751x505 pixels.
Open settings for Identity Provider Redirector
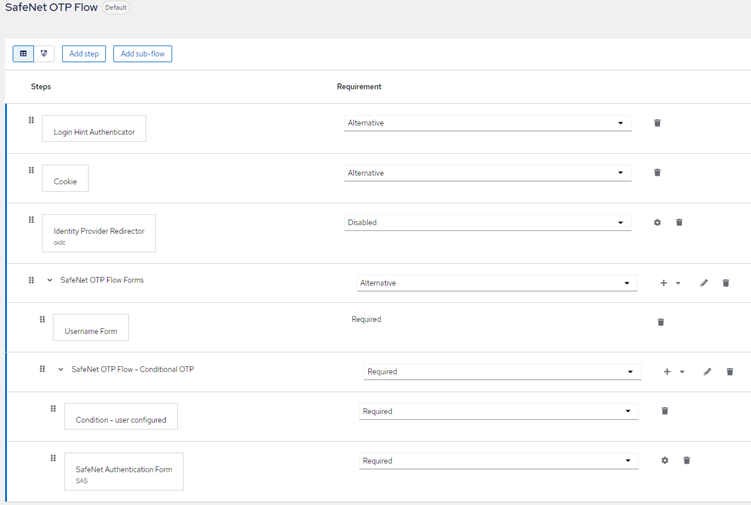657,222
